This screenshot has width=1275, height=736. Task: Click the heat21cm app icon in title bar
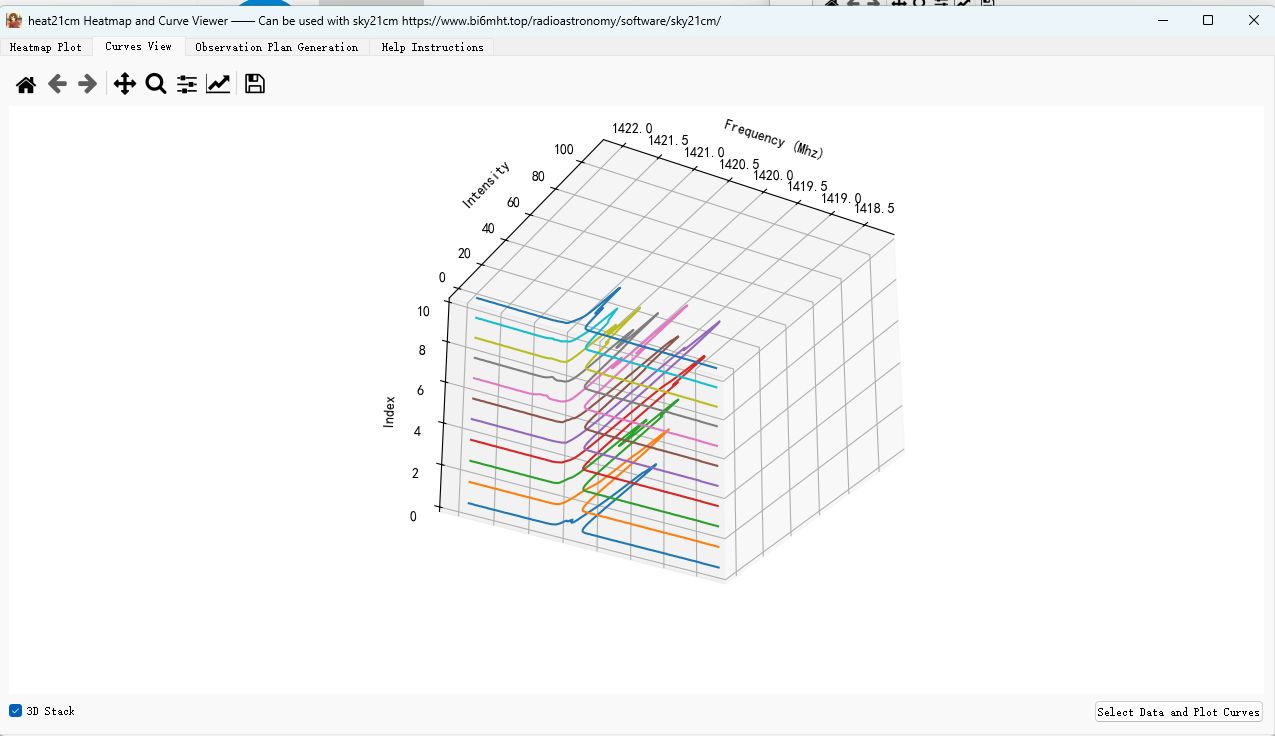click(14, 20)
